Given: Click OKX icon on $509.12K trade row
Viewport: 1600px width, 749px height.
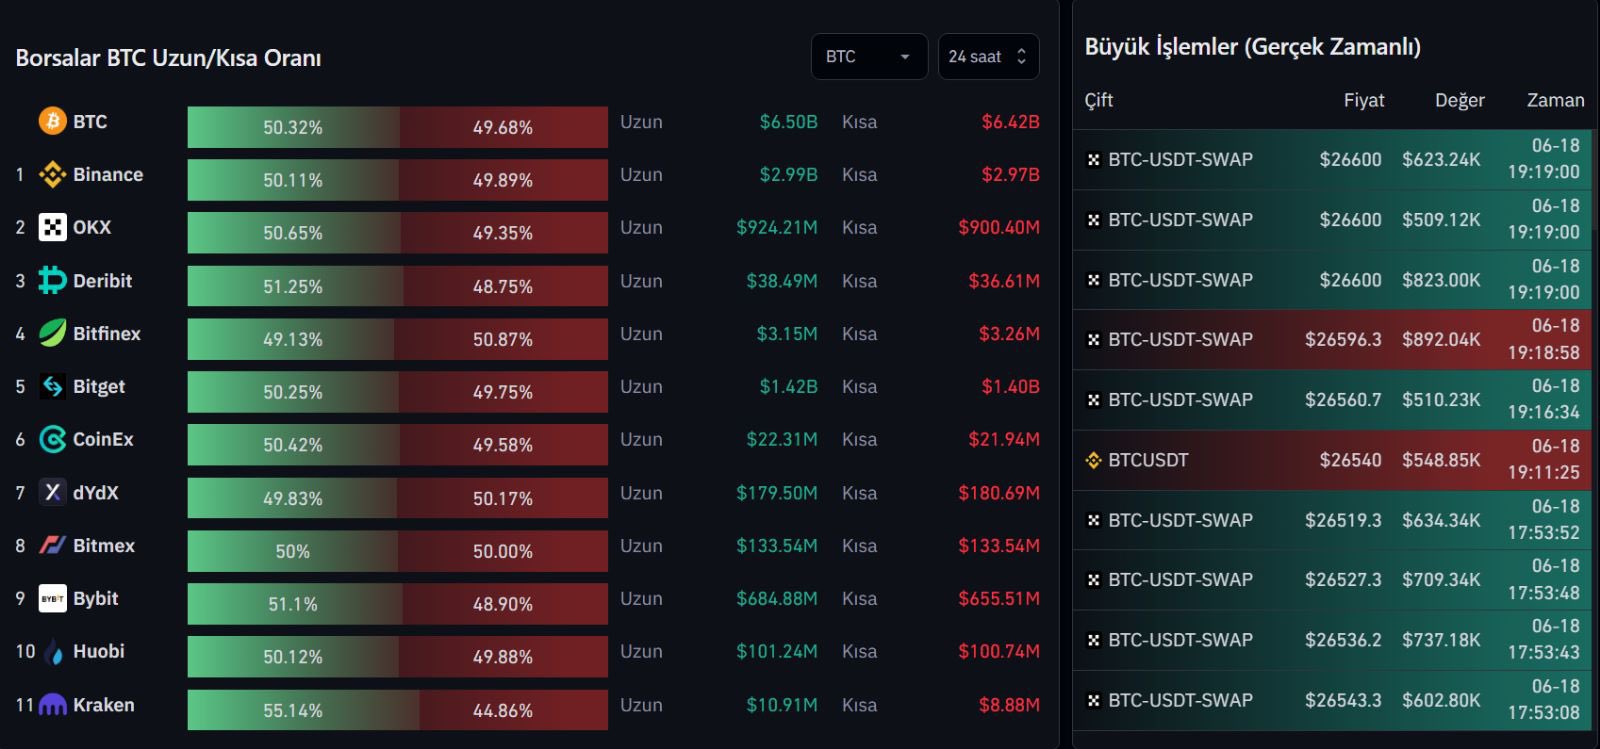Looking at the screenshot, I should 1093,219.
